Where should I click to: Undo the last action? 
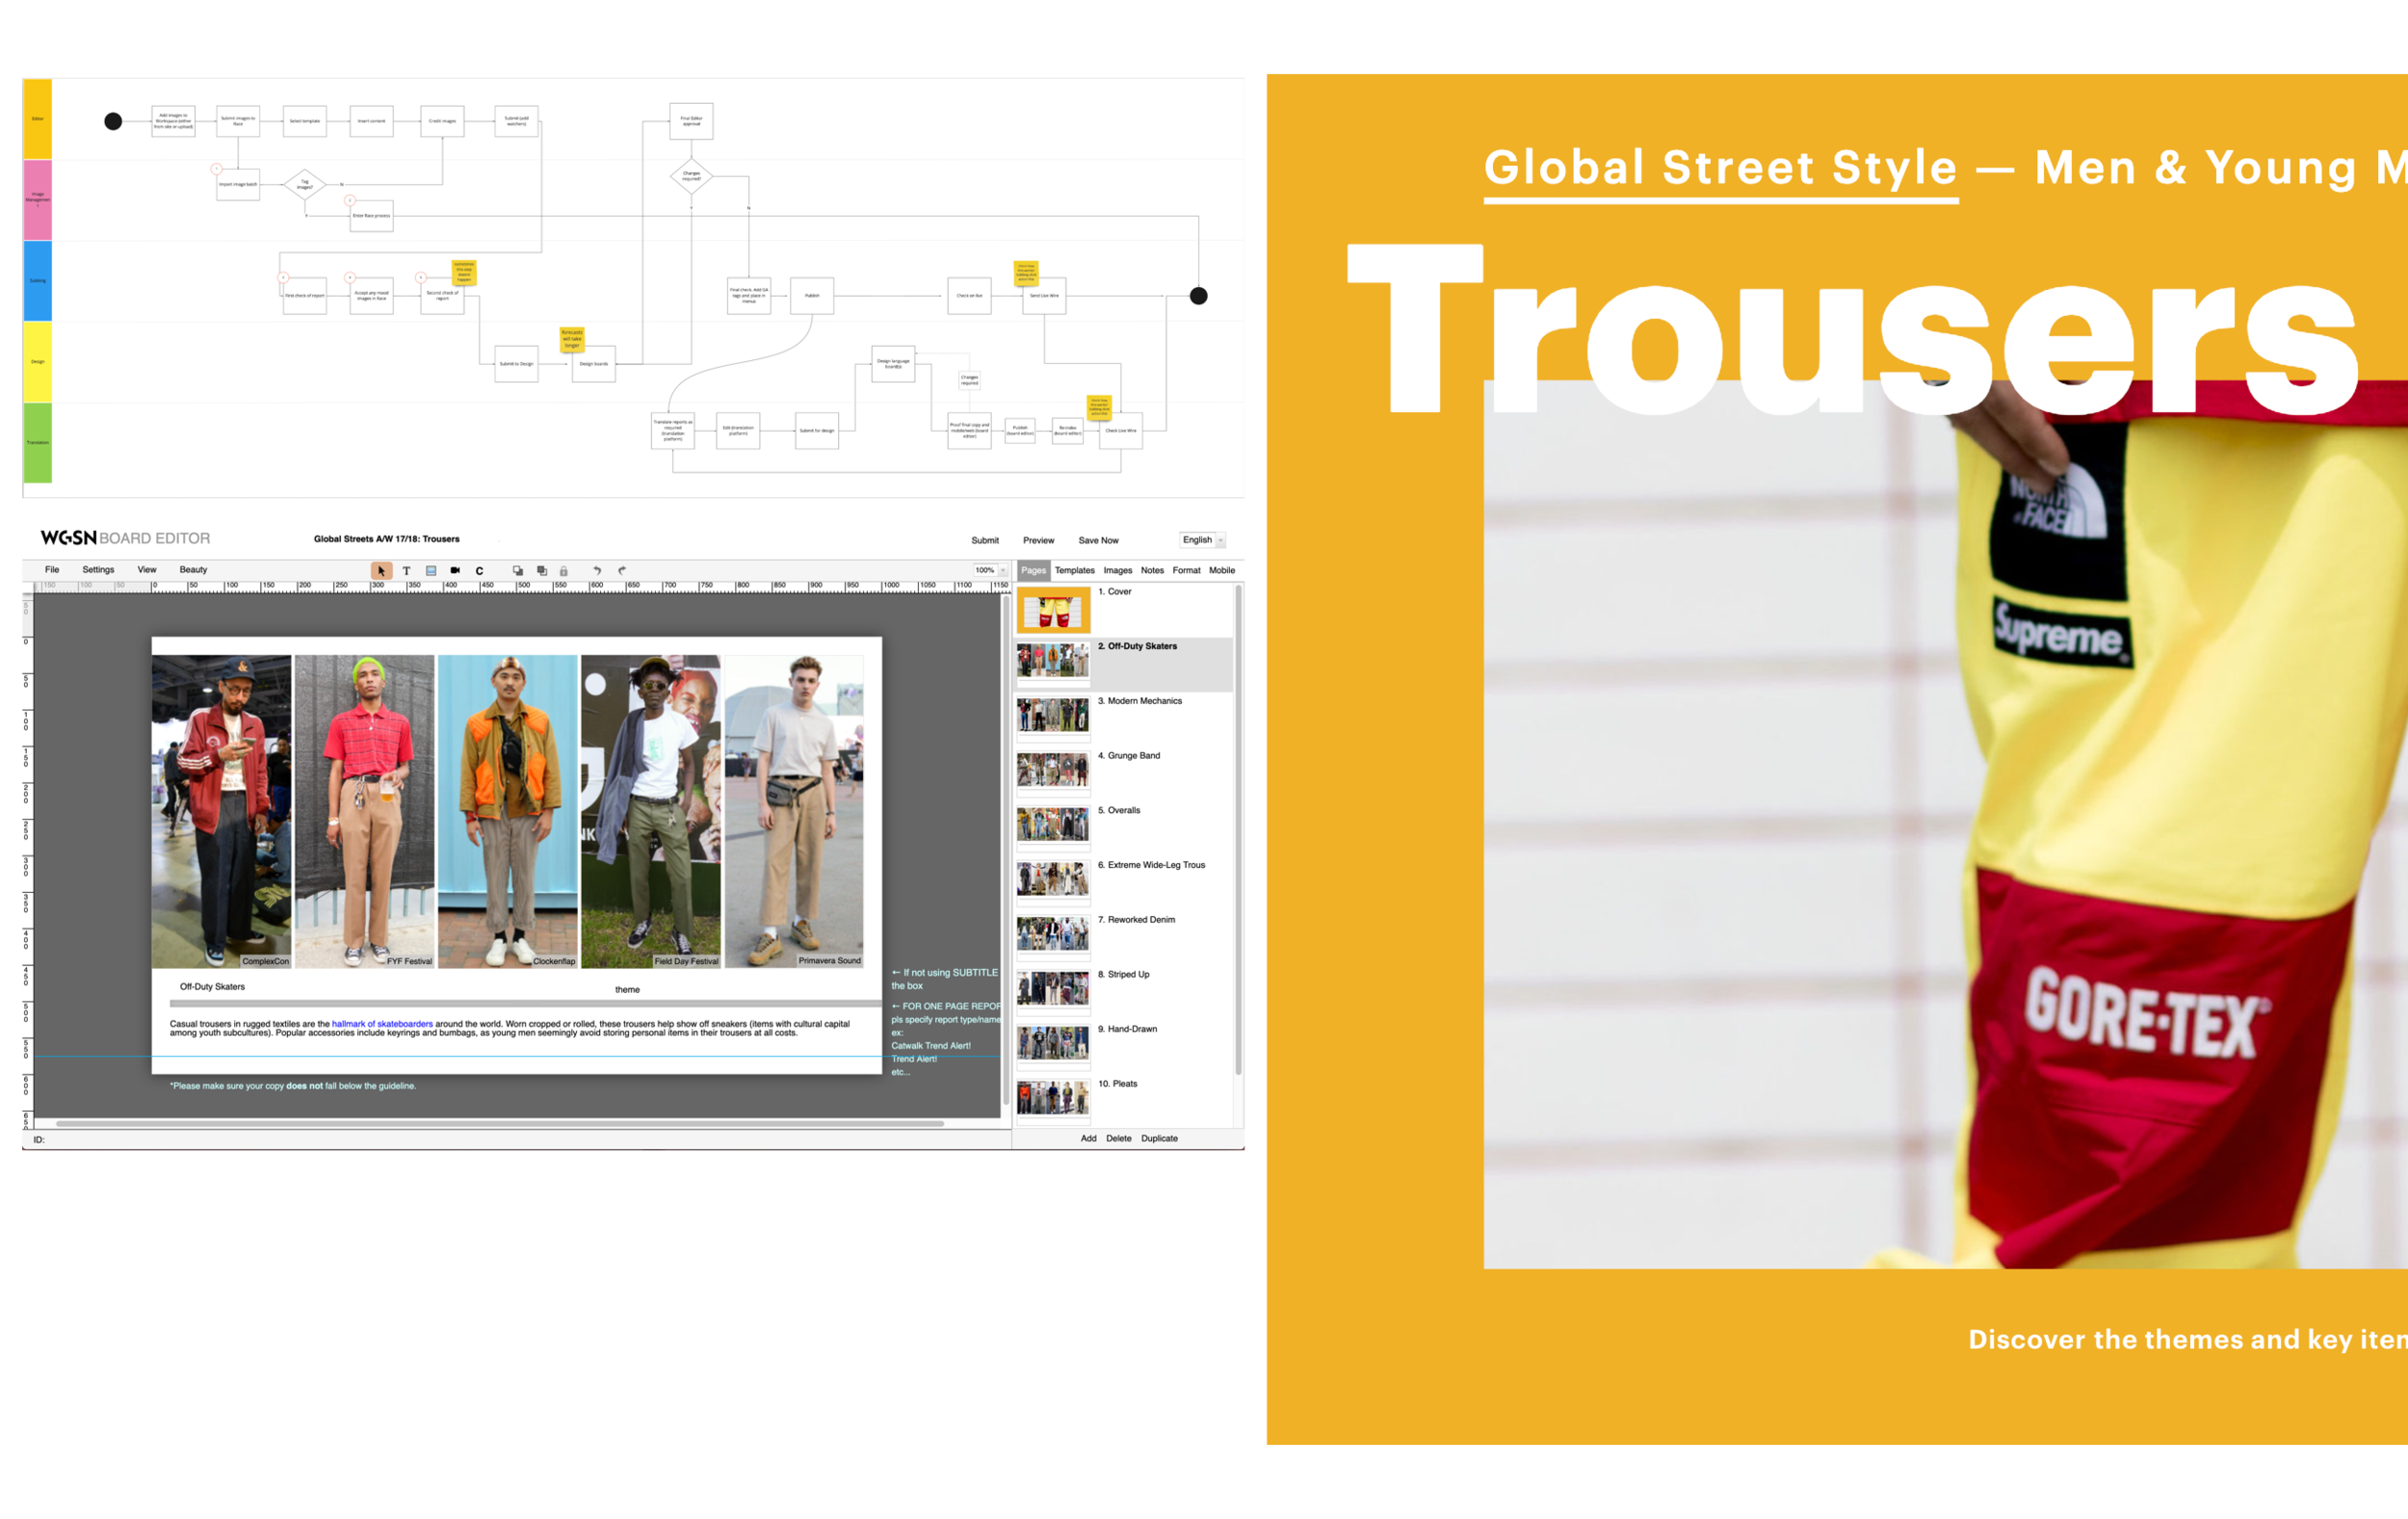[597, 571]
